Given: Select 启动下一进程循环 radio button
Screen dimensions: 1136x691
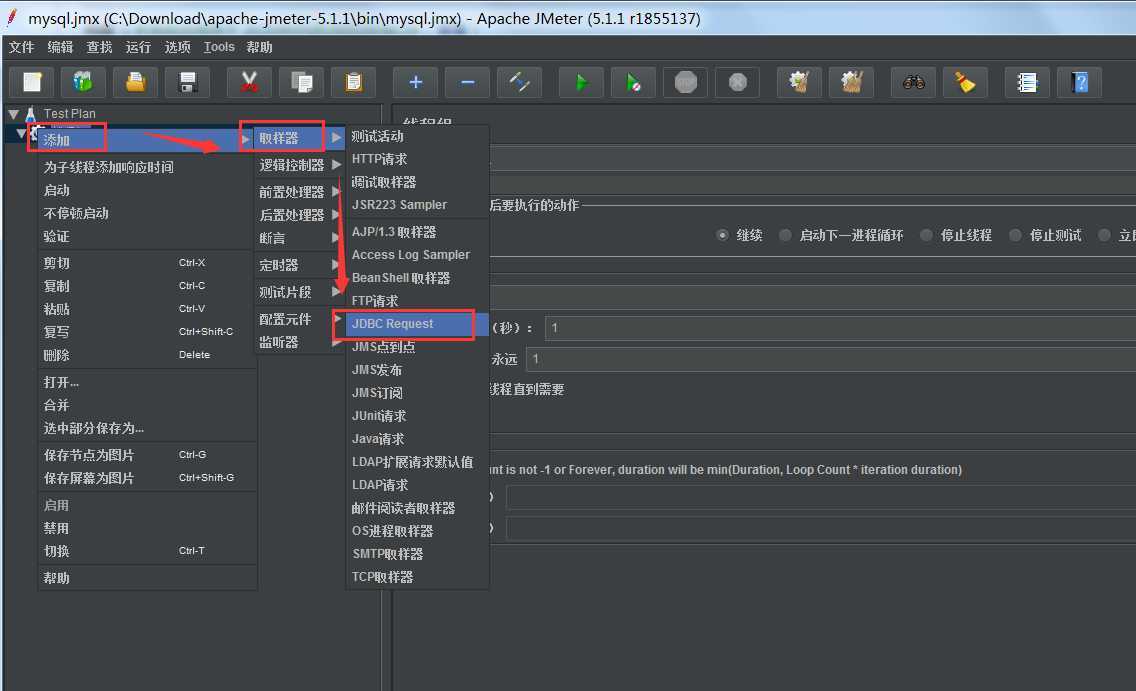Looking at the screenshot, I should click(x=785, y=235).
